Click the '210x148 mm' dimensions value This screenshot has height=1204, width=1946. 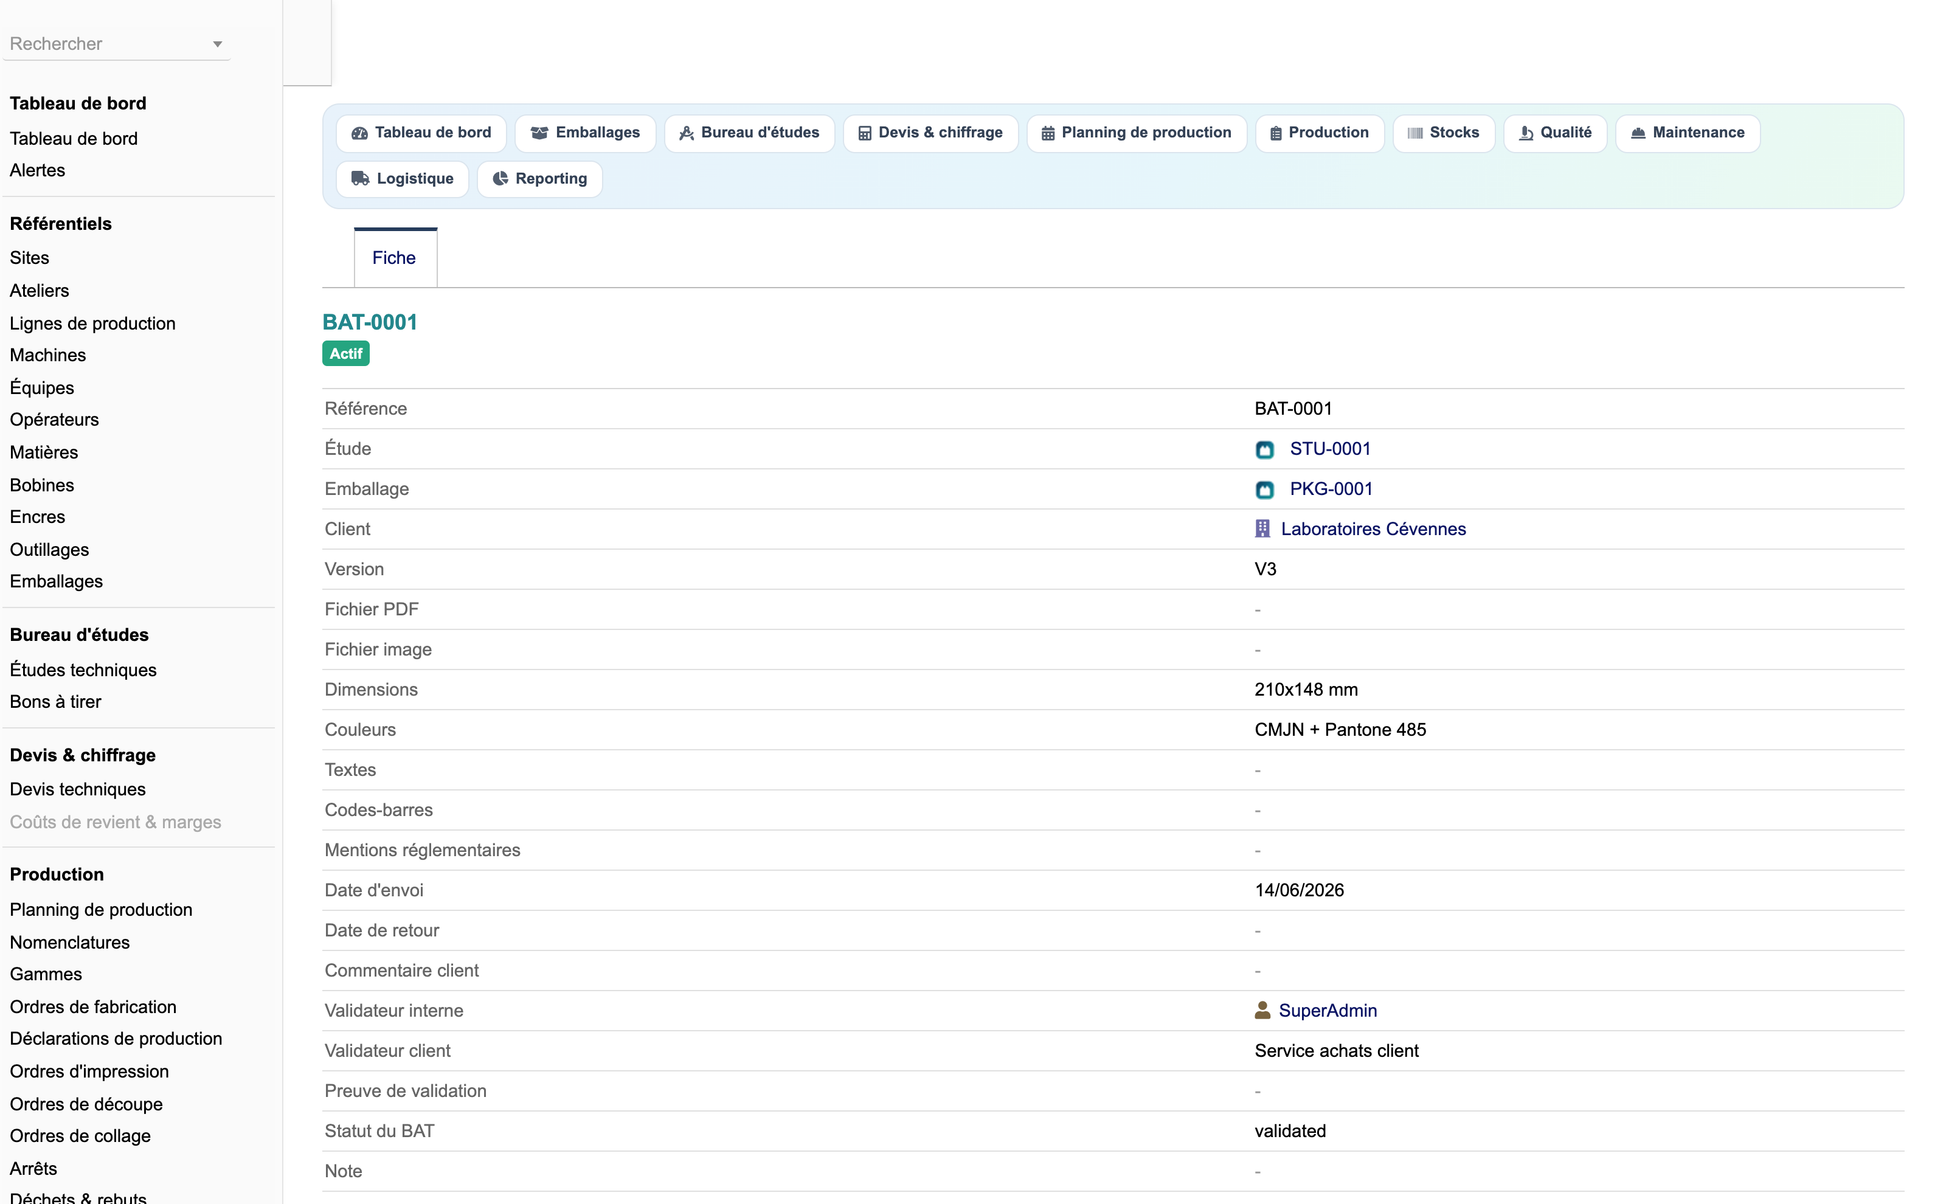1306,690
